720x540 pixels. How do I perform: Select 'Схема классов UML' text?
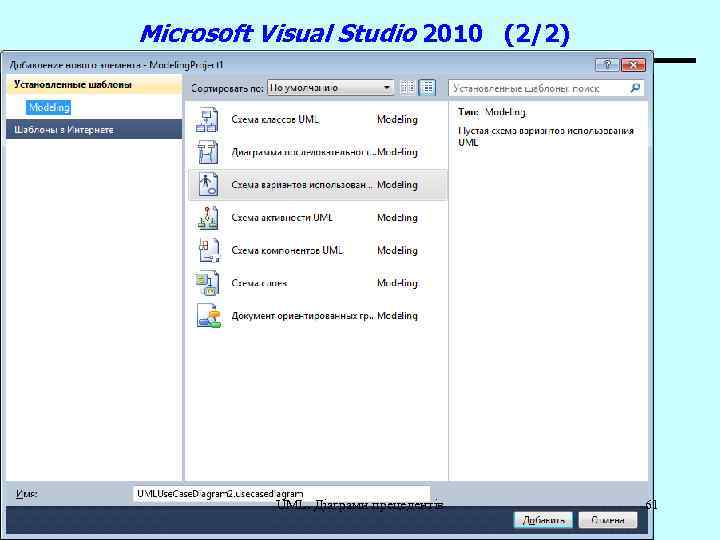click(275, 119)
